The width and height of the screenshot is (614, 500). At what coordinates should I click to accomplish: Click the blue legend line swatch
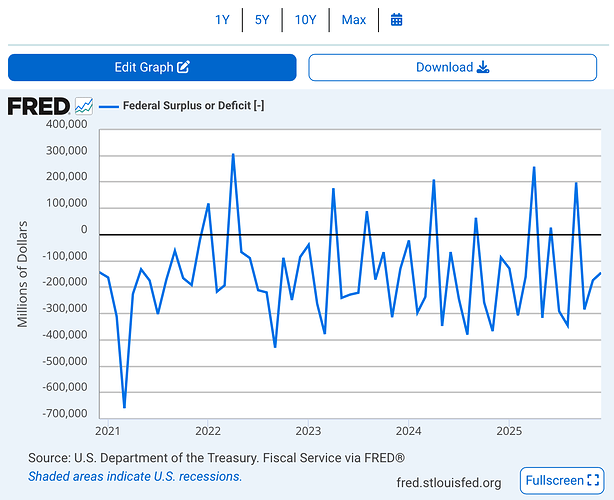[108, 106]
